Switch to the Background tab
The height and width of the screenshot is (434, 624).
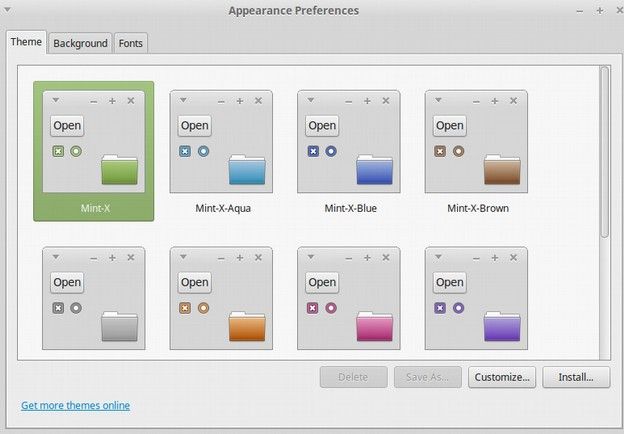[x=80, y=43]
